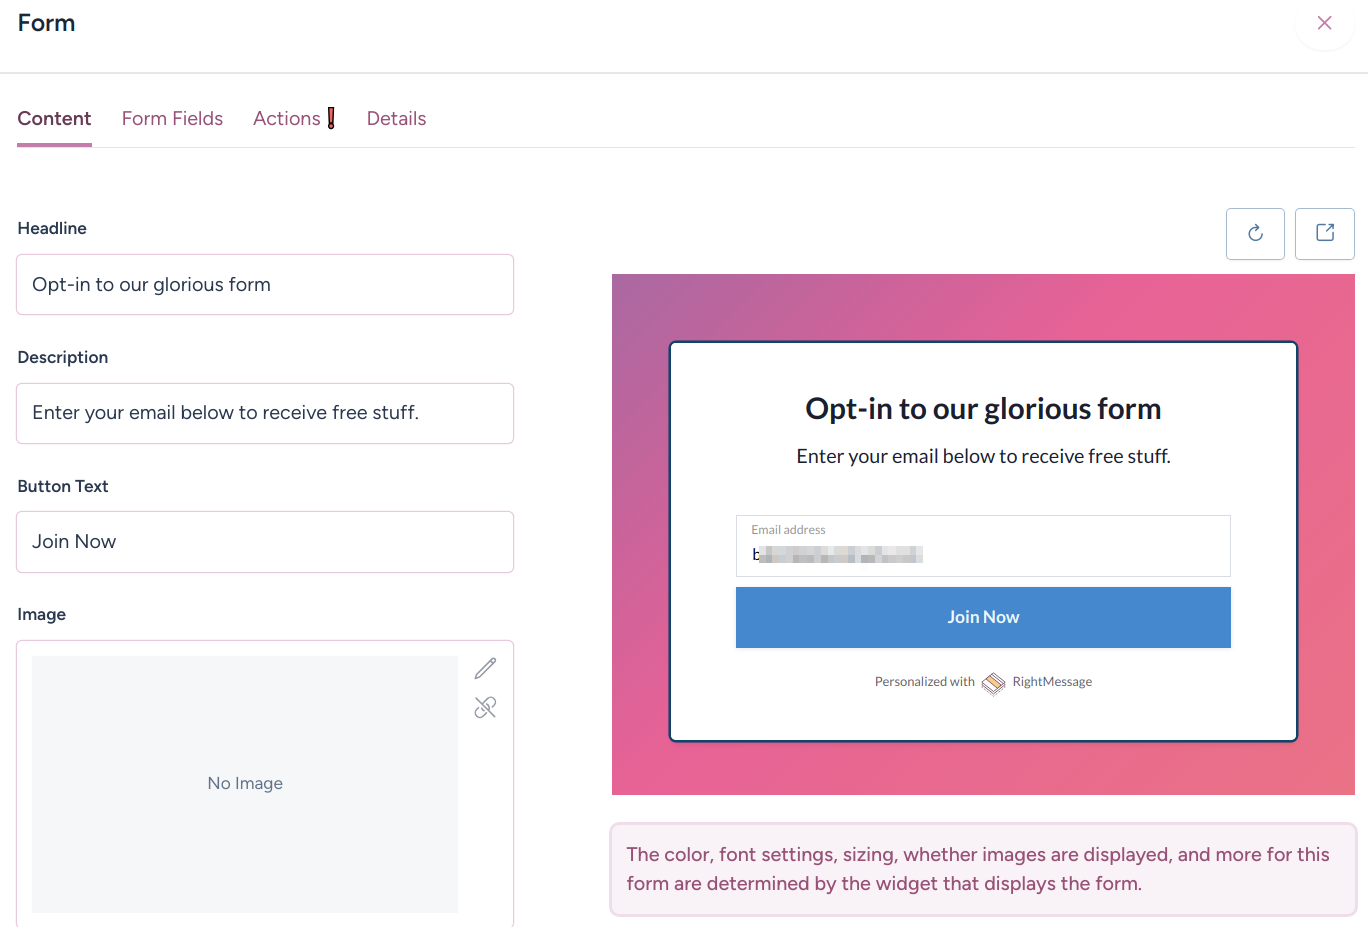Refresh the form preview
The width and height of the screenshot is (1368, 927).
(x=1255, y=234)
